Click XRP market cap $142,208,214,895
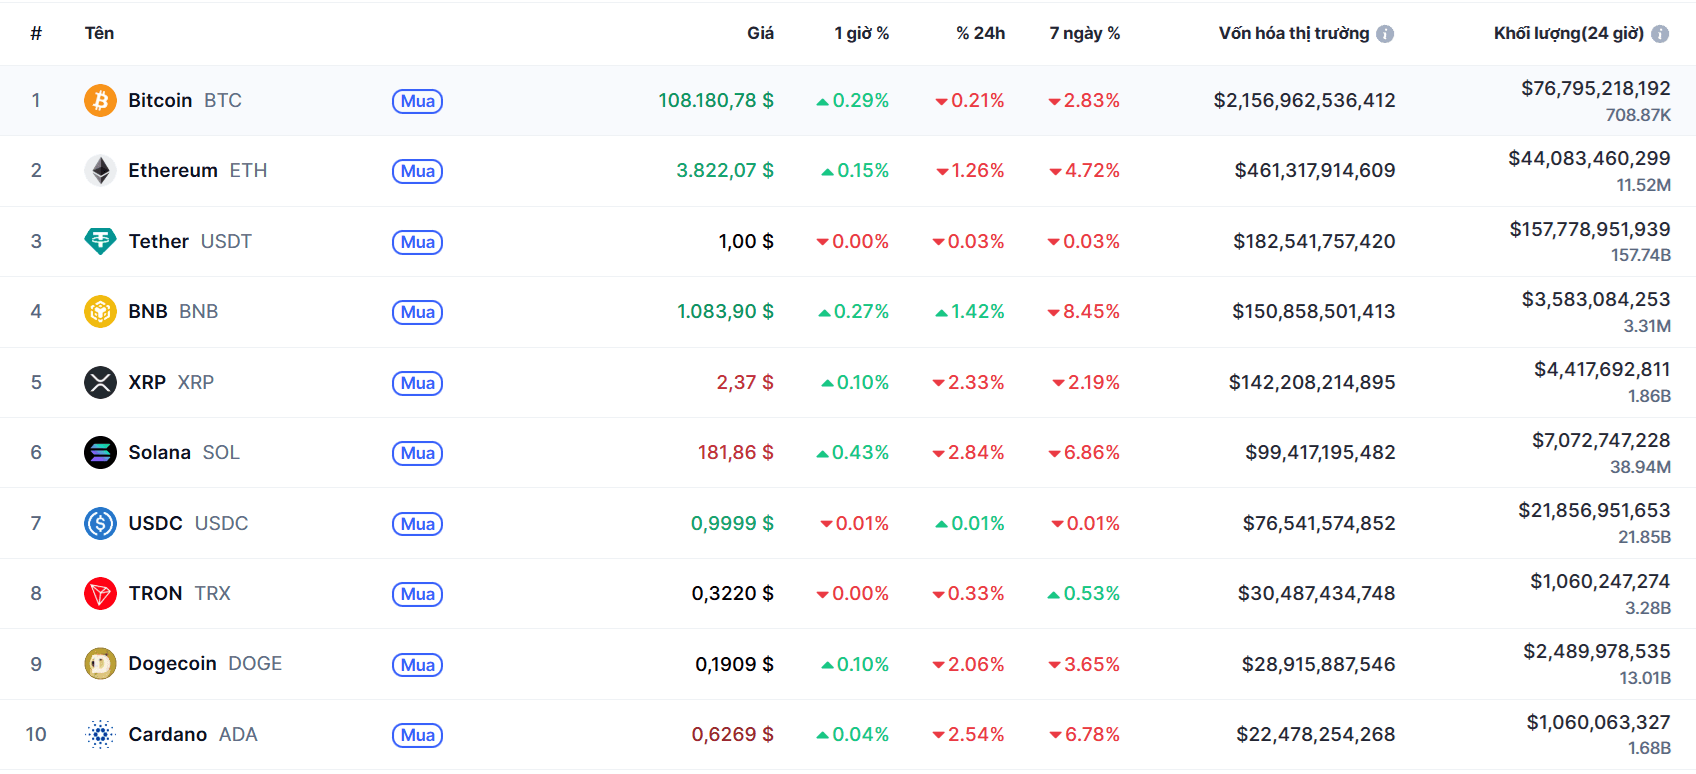The image size is (1696, 774). tap(1312, 382)
